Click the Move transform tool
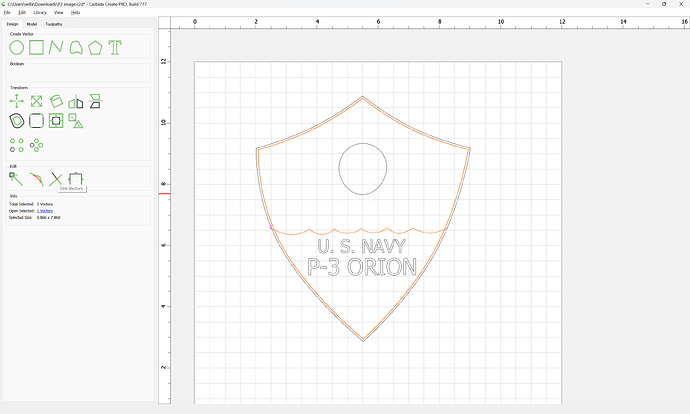690x414 pixels. tap(17, 101)
